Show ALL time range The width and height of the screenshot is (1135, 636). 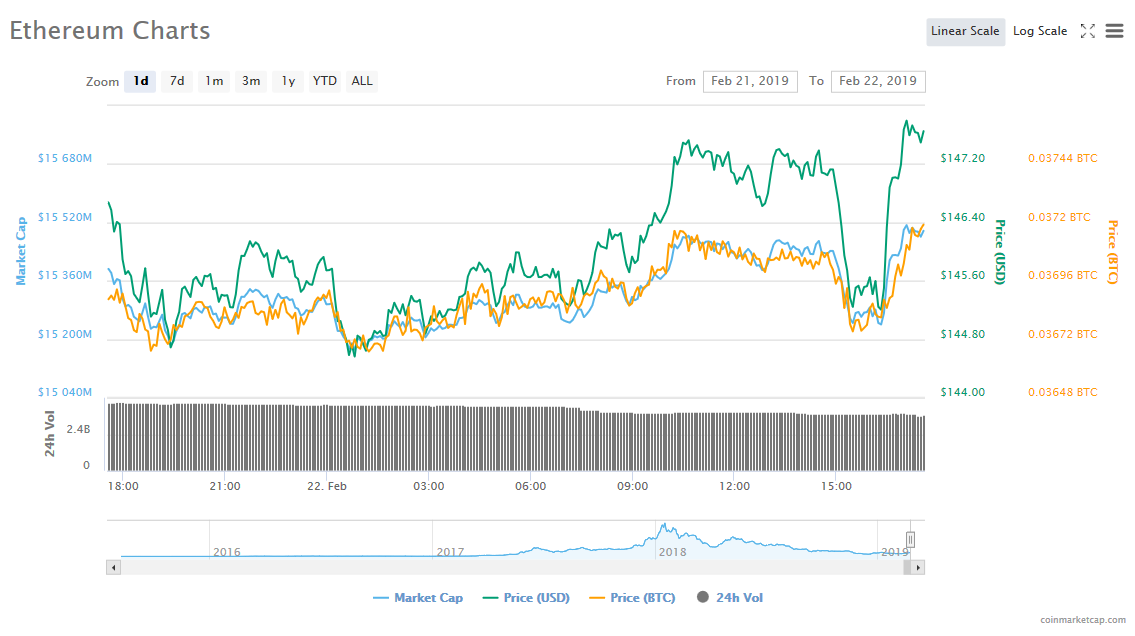362,81
